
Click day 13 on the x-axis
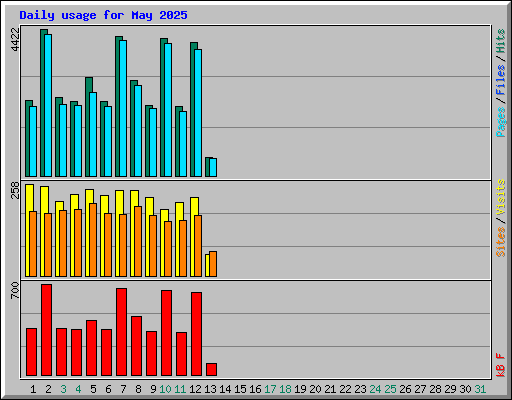coord(210,389)
